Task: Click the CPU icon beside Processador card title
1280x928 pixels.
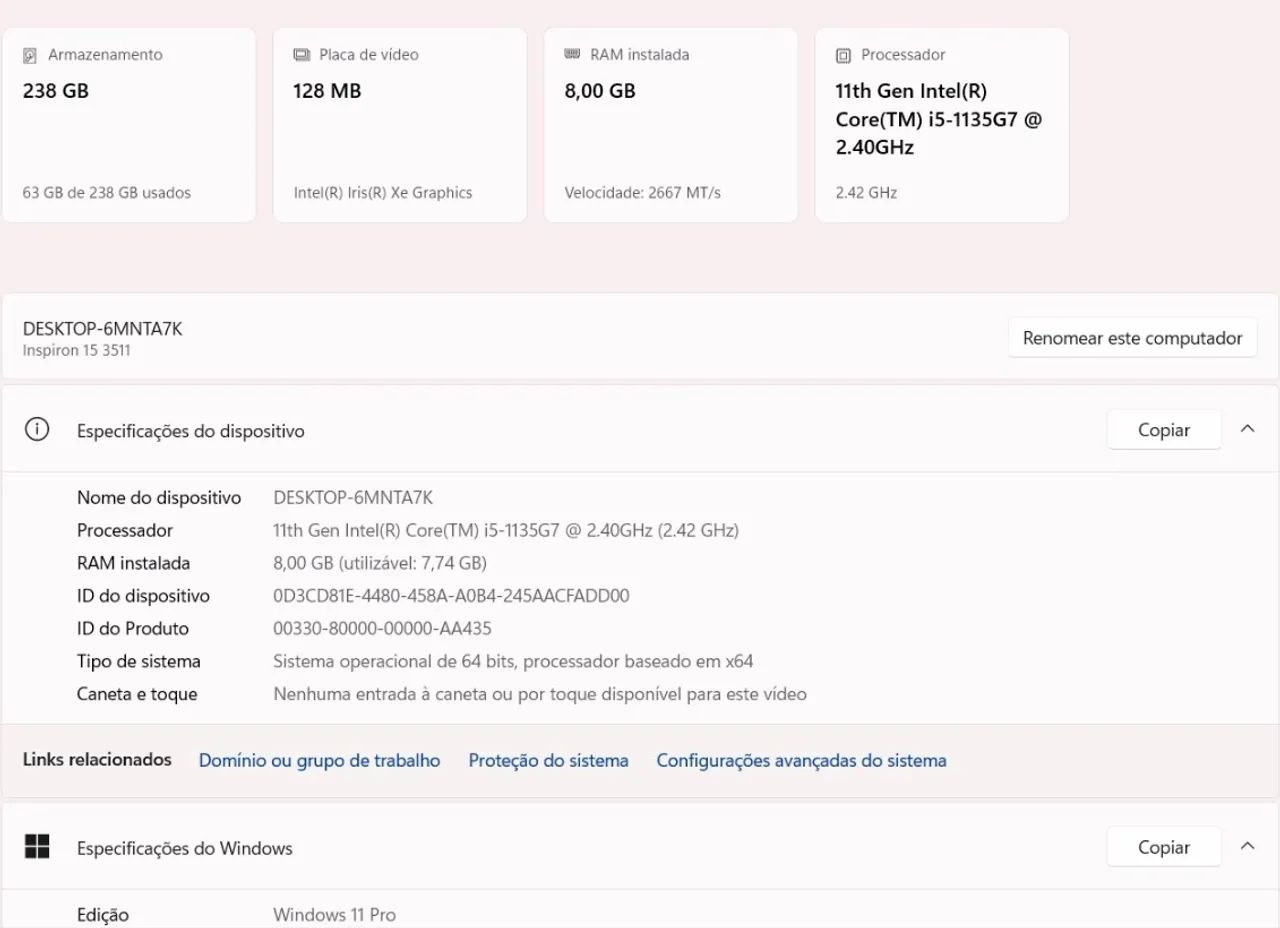Action: click(x=843, y=55)
